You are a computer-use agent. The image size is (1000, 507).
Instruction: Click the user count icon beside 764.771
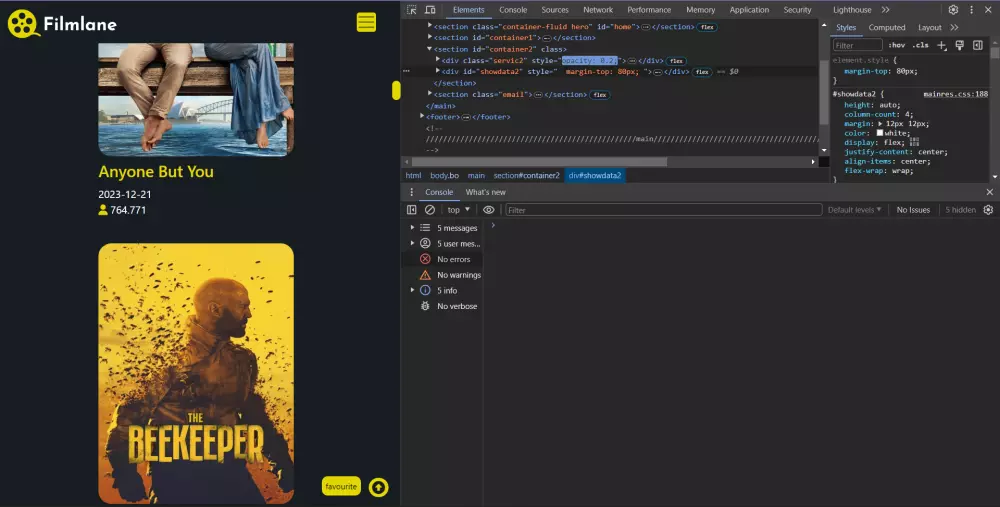coord(103,210)
